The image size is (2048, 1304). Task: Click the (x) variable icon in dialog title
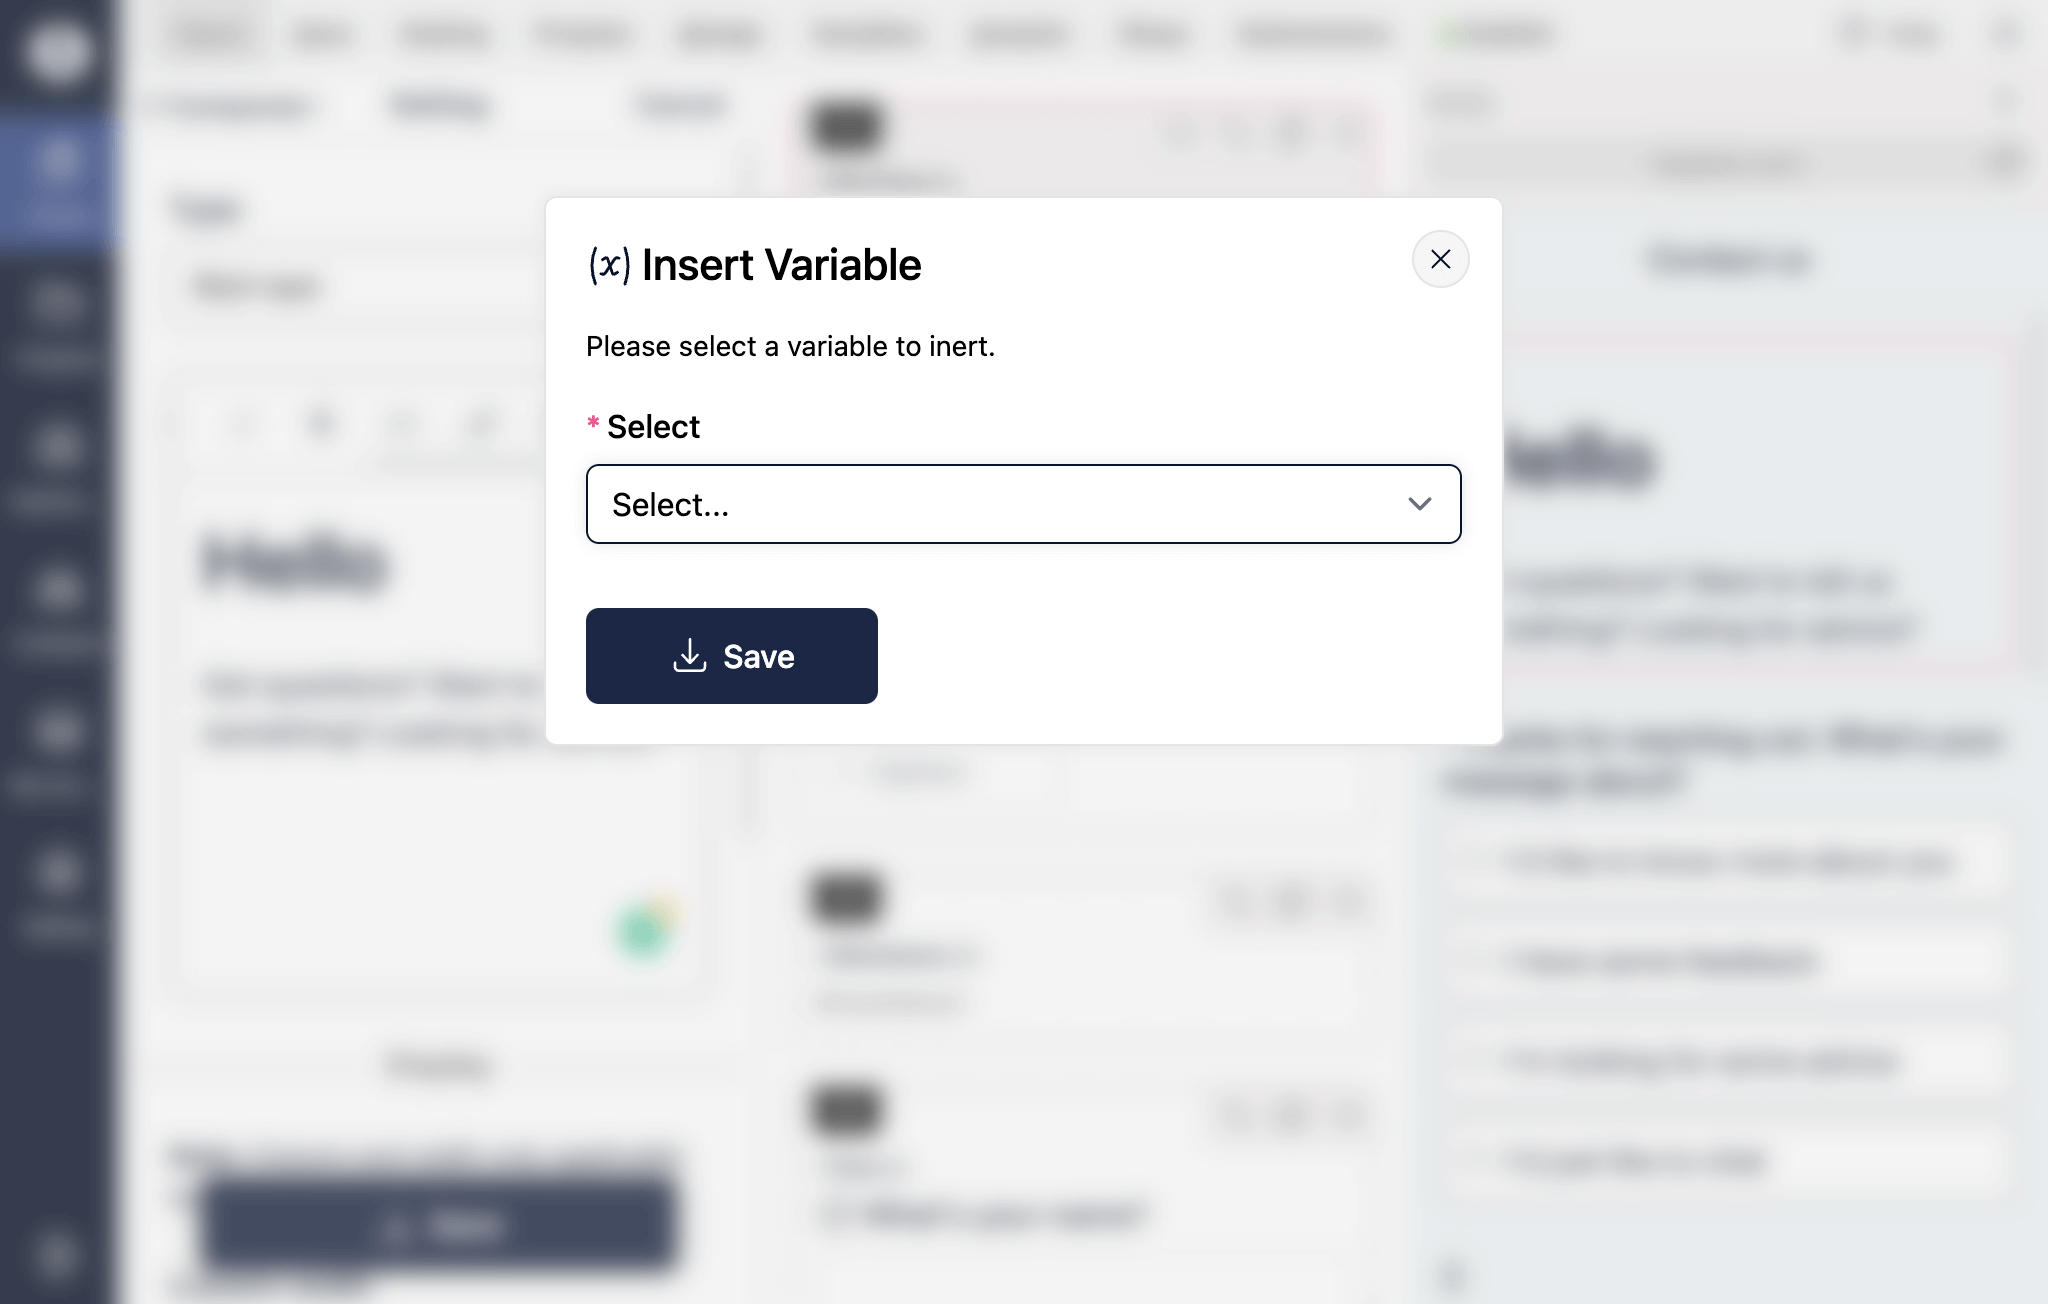coord(609,265)
